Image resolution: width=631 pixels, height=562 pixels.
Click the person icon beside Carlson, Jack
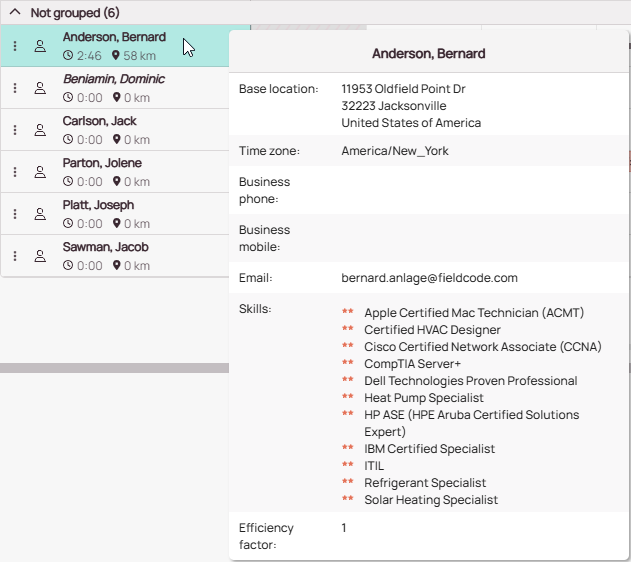(40, 130)
